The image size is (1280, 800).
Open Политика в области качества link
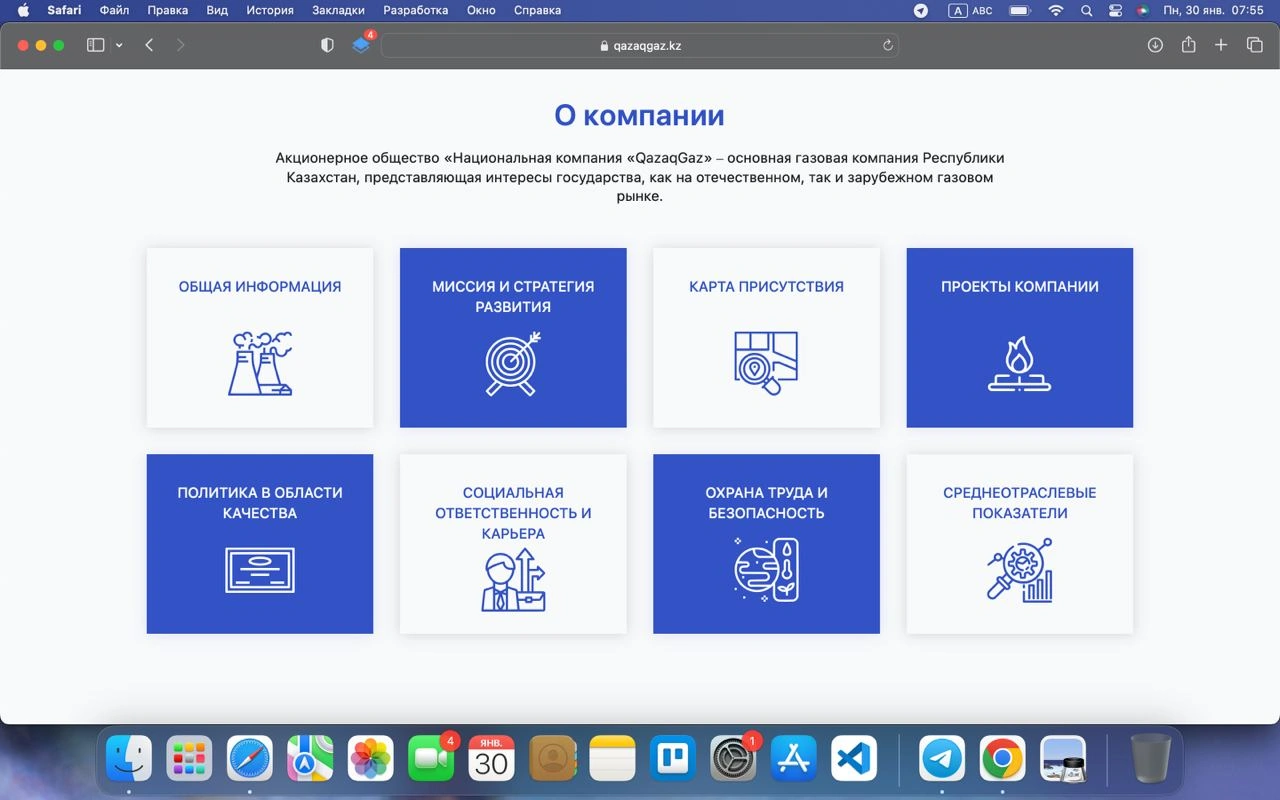point(260,502)
